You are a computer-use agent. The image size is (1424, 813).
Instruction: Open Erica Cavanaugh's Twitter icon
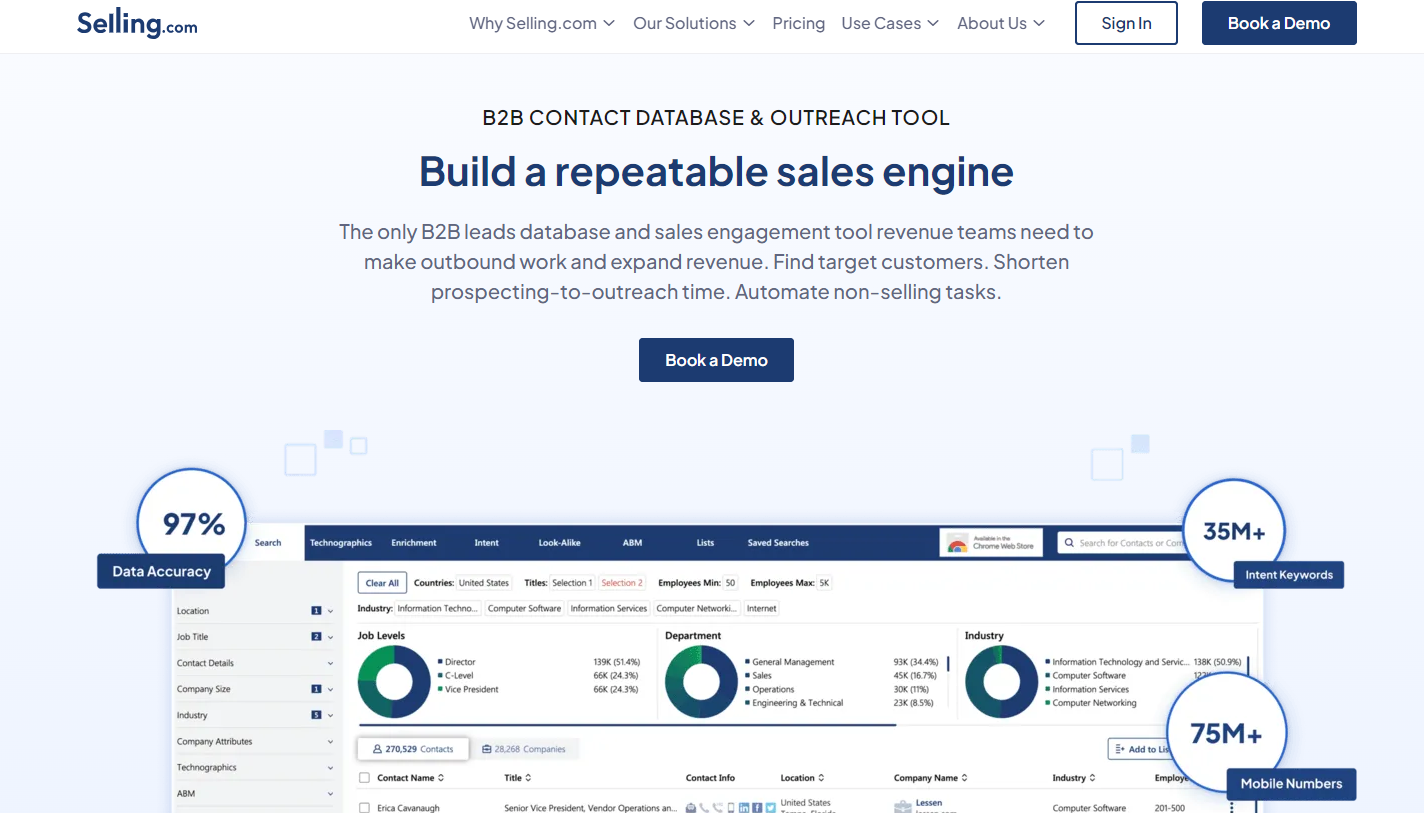pos(770,808)
